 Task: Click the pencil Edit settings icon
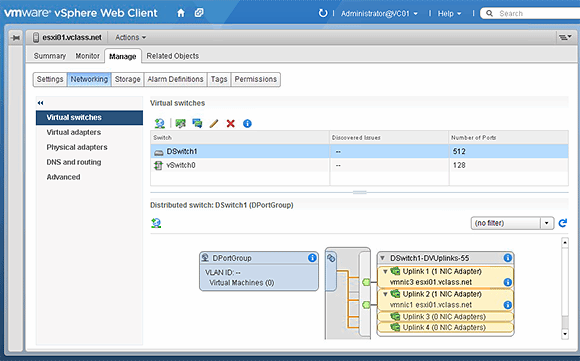coord(214,123)
